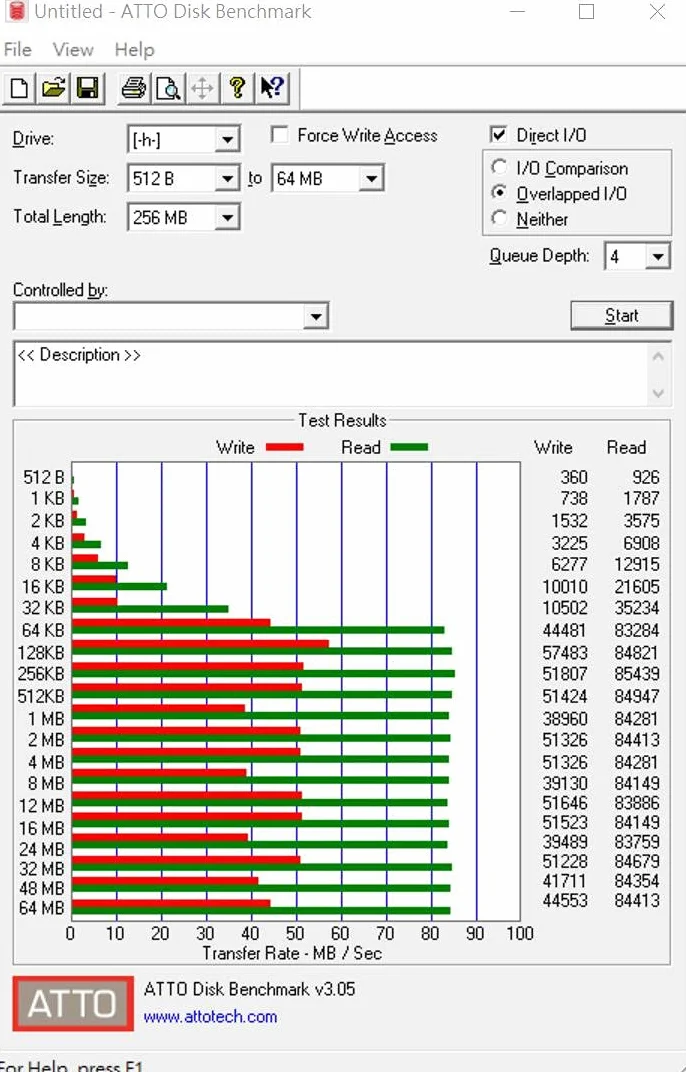The width and height of the screenshot is (686, 1072).
Task: Activate the context help arrow icon
Action: coord(272,88)
